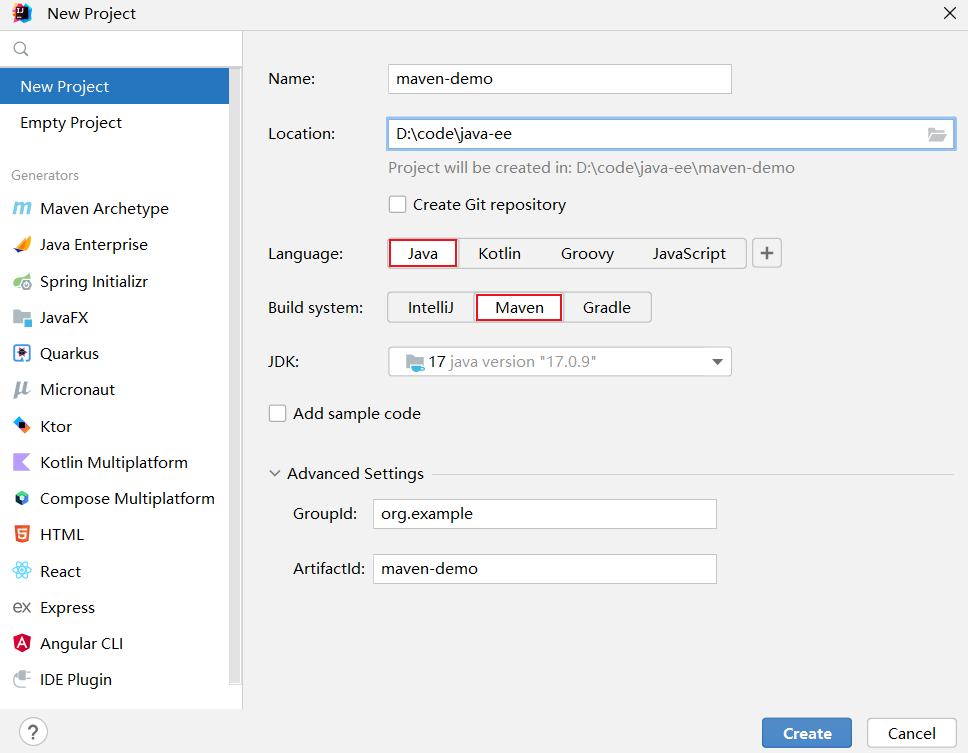Select the Quarkus generator label
The width and height of the screenshot is (968, 753).
(69, 354)
